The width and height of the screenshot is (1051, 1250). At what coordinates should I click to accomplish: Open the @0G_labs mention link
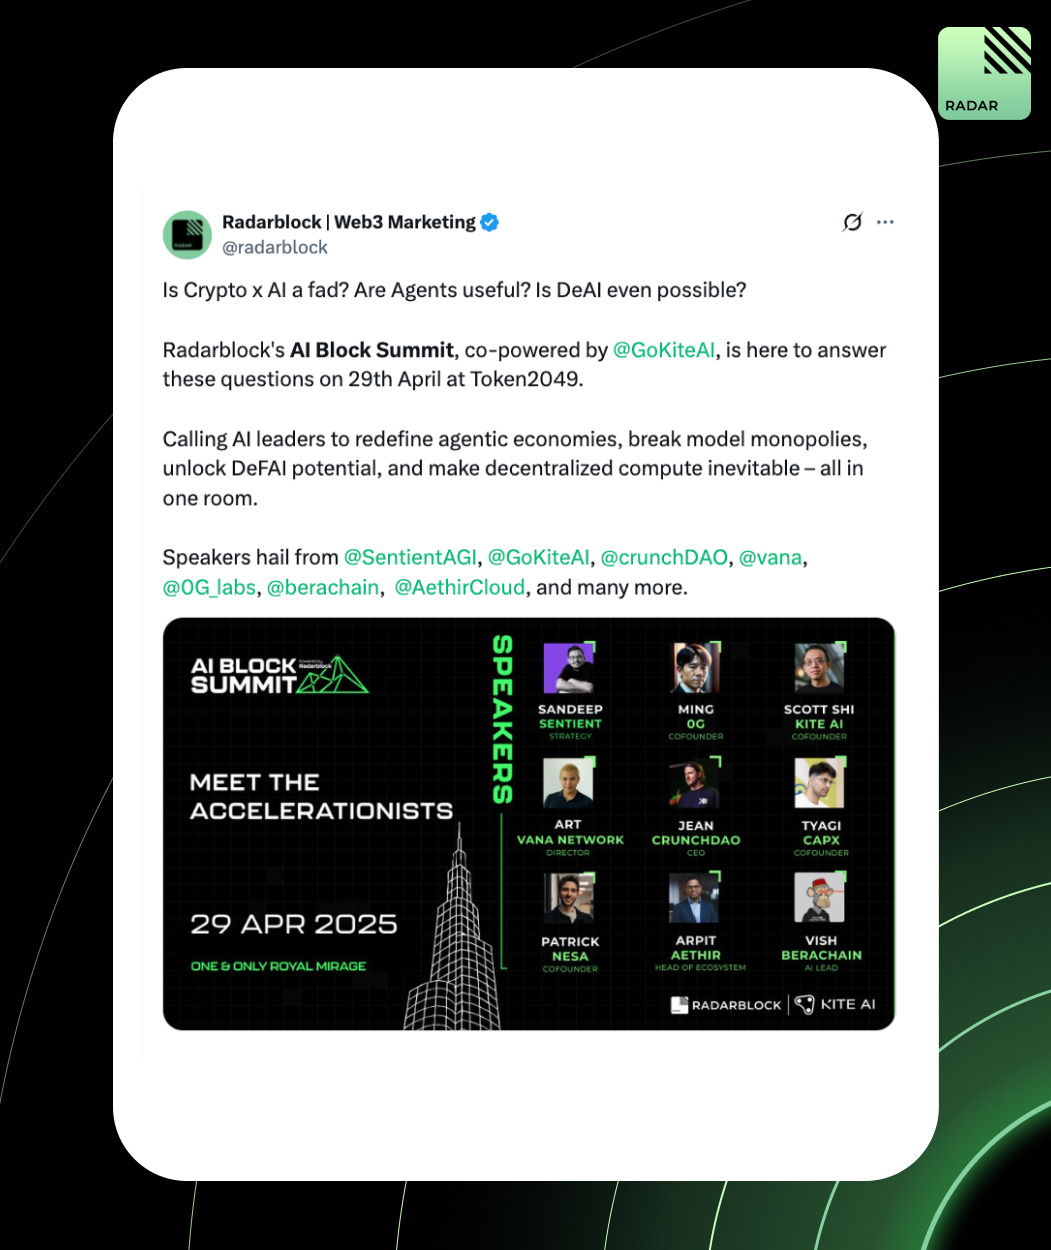pyautogui.click(x=210, y=587)
